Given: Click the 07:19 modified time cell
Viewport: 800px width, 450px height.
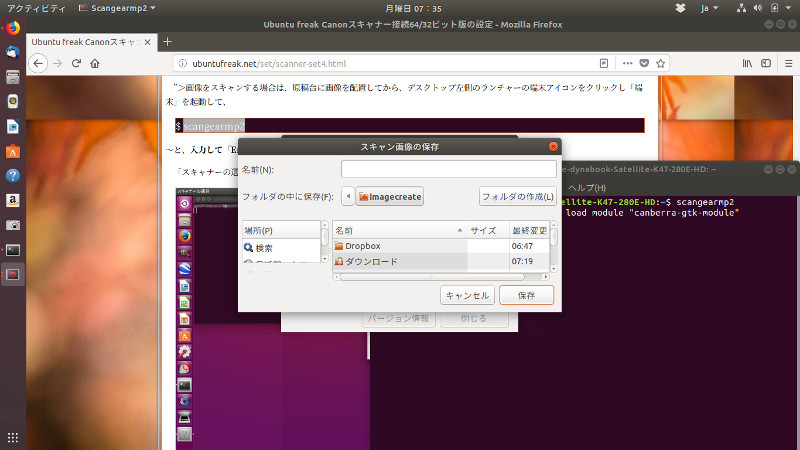Looking at the screenshot, I should 522,261.
